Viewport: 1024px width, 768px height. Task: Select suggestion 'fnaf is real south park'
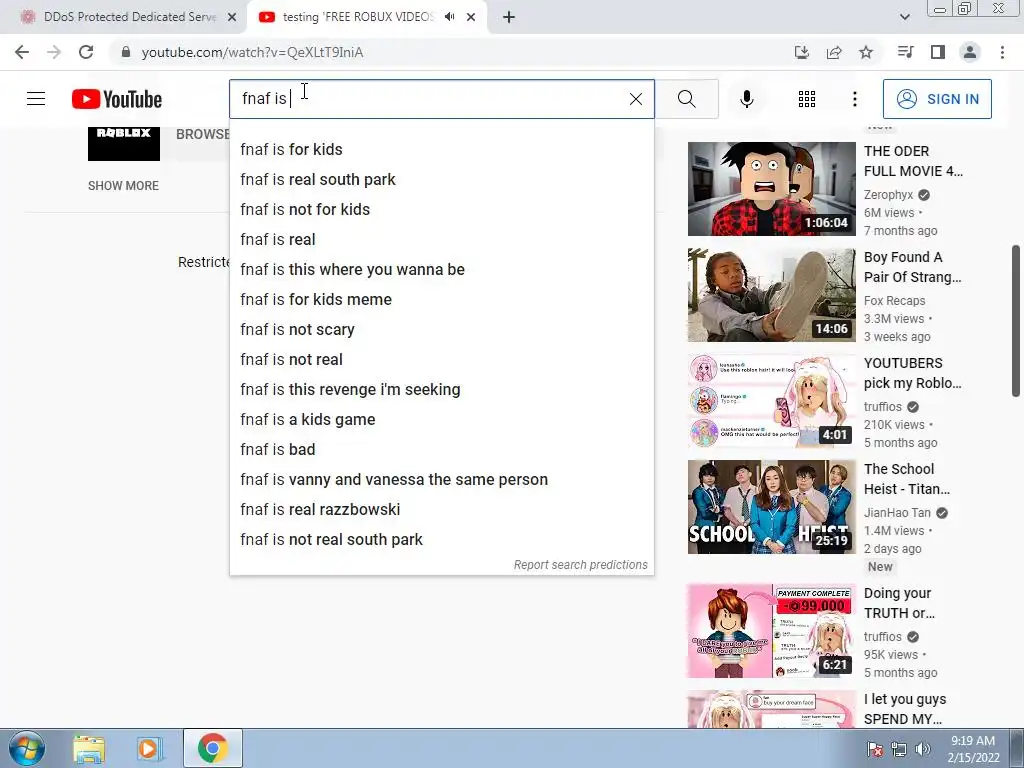(x=441, y=180)
